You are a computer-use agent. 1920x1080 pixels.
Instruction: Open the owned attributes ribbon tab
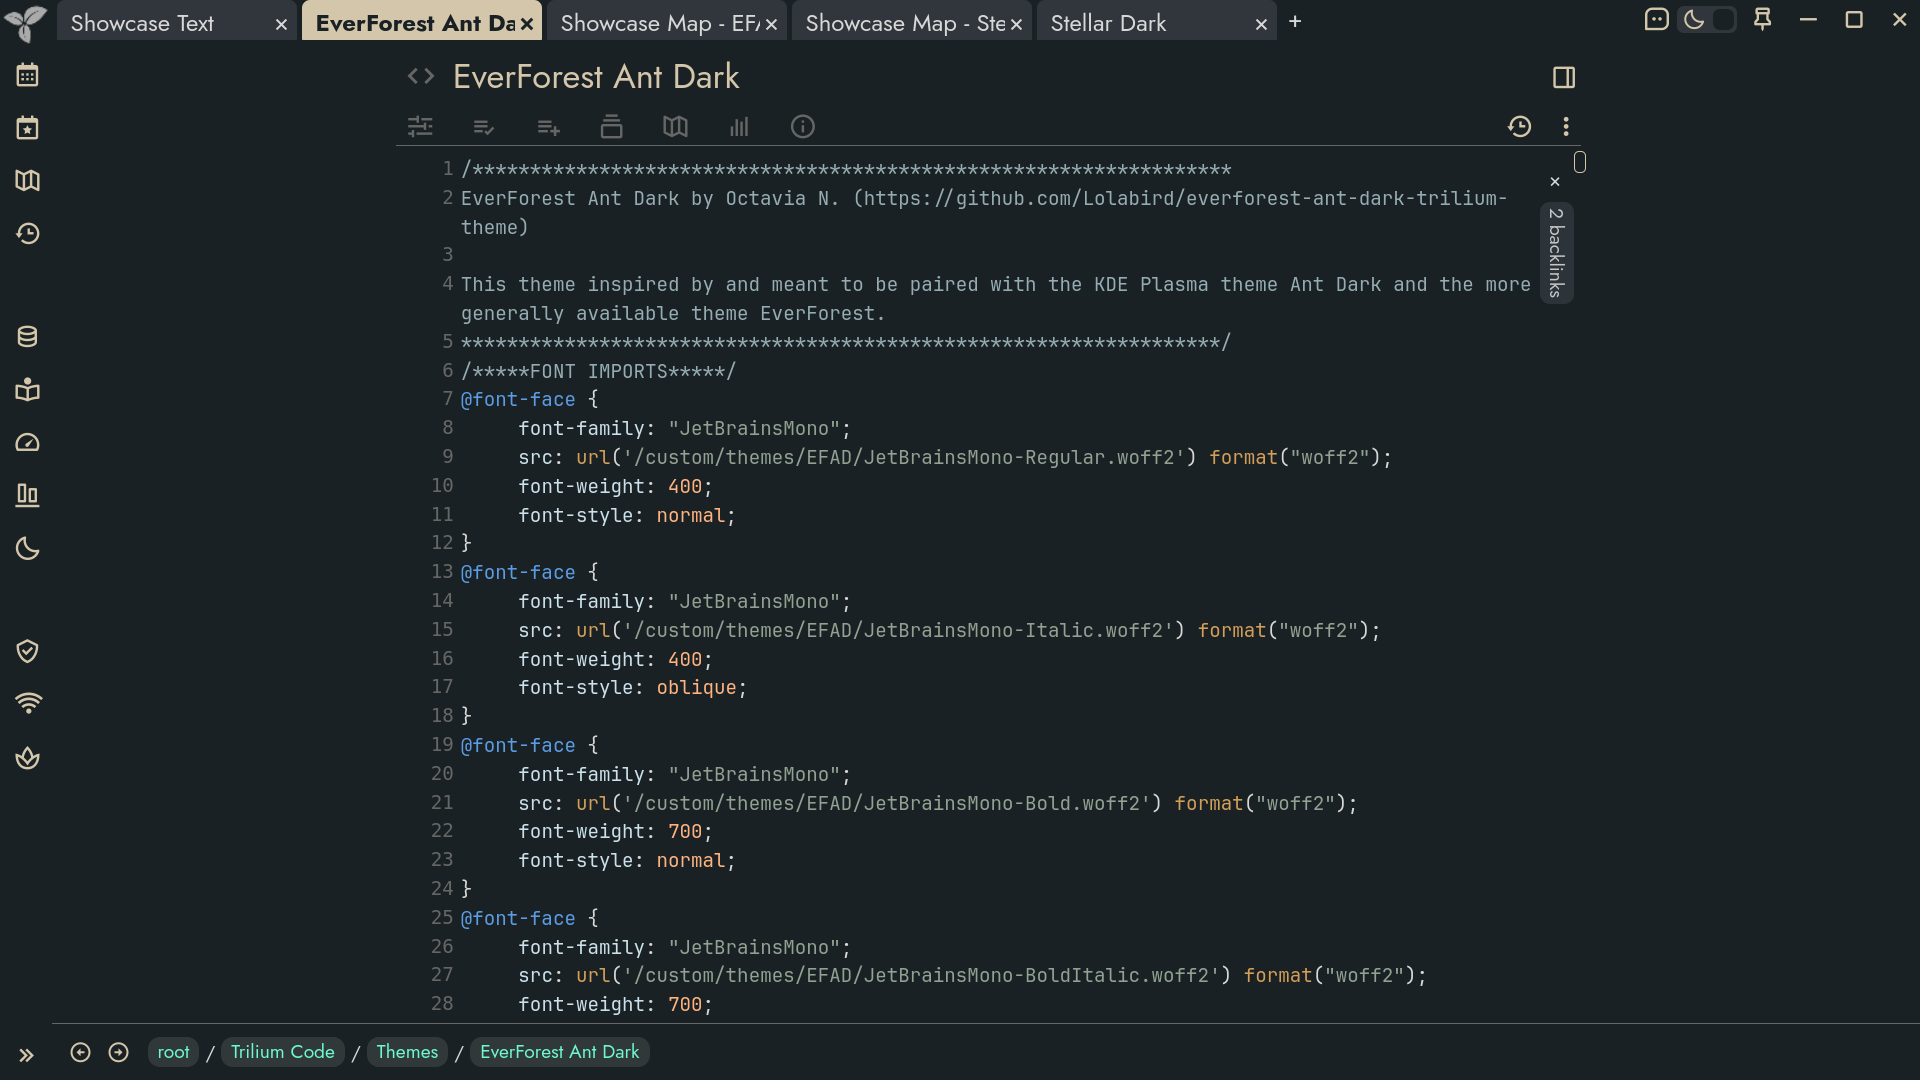tap(484, 126)
